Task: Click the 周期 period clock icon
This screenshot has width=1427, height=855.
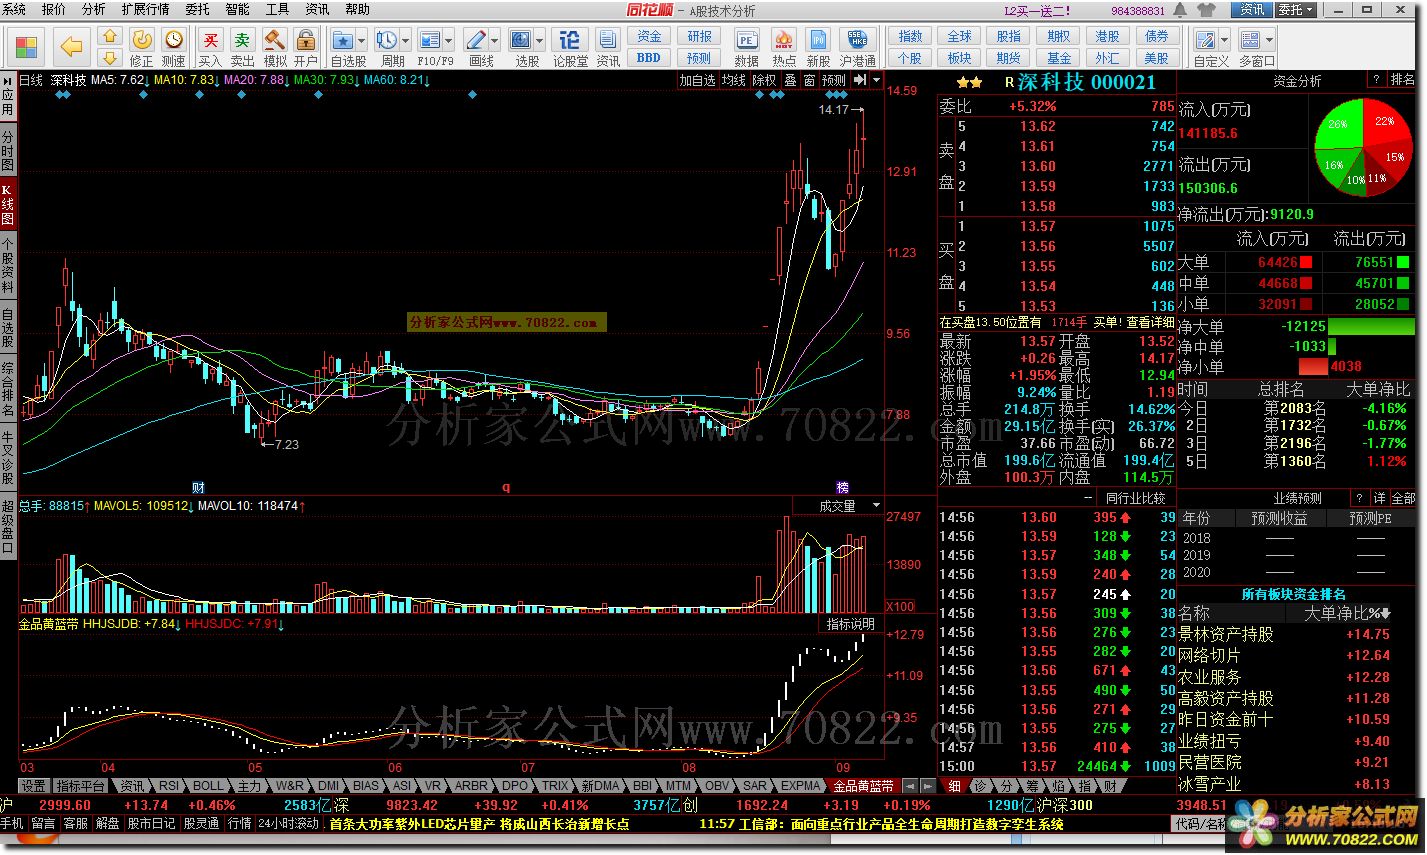Action: pos(385,40)
